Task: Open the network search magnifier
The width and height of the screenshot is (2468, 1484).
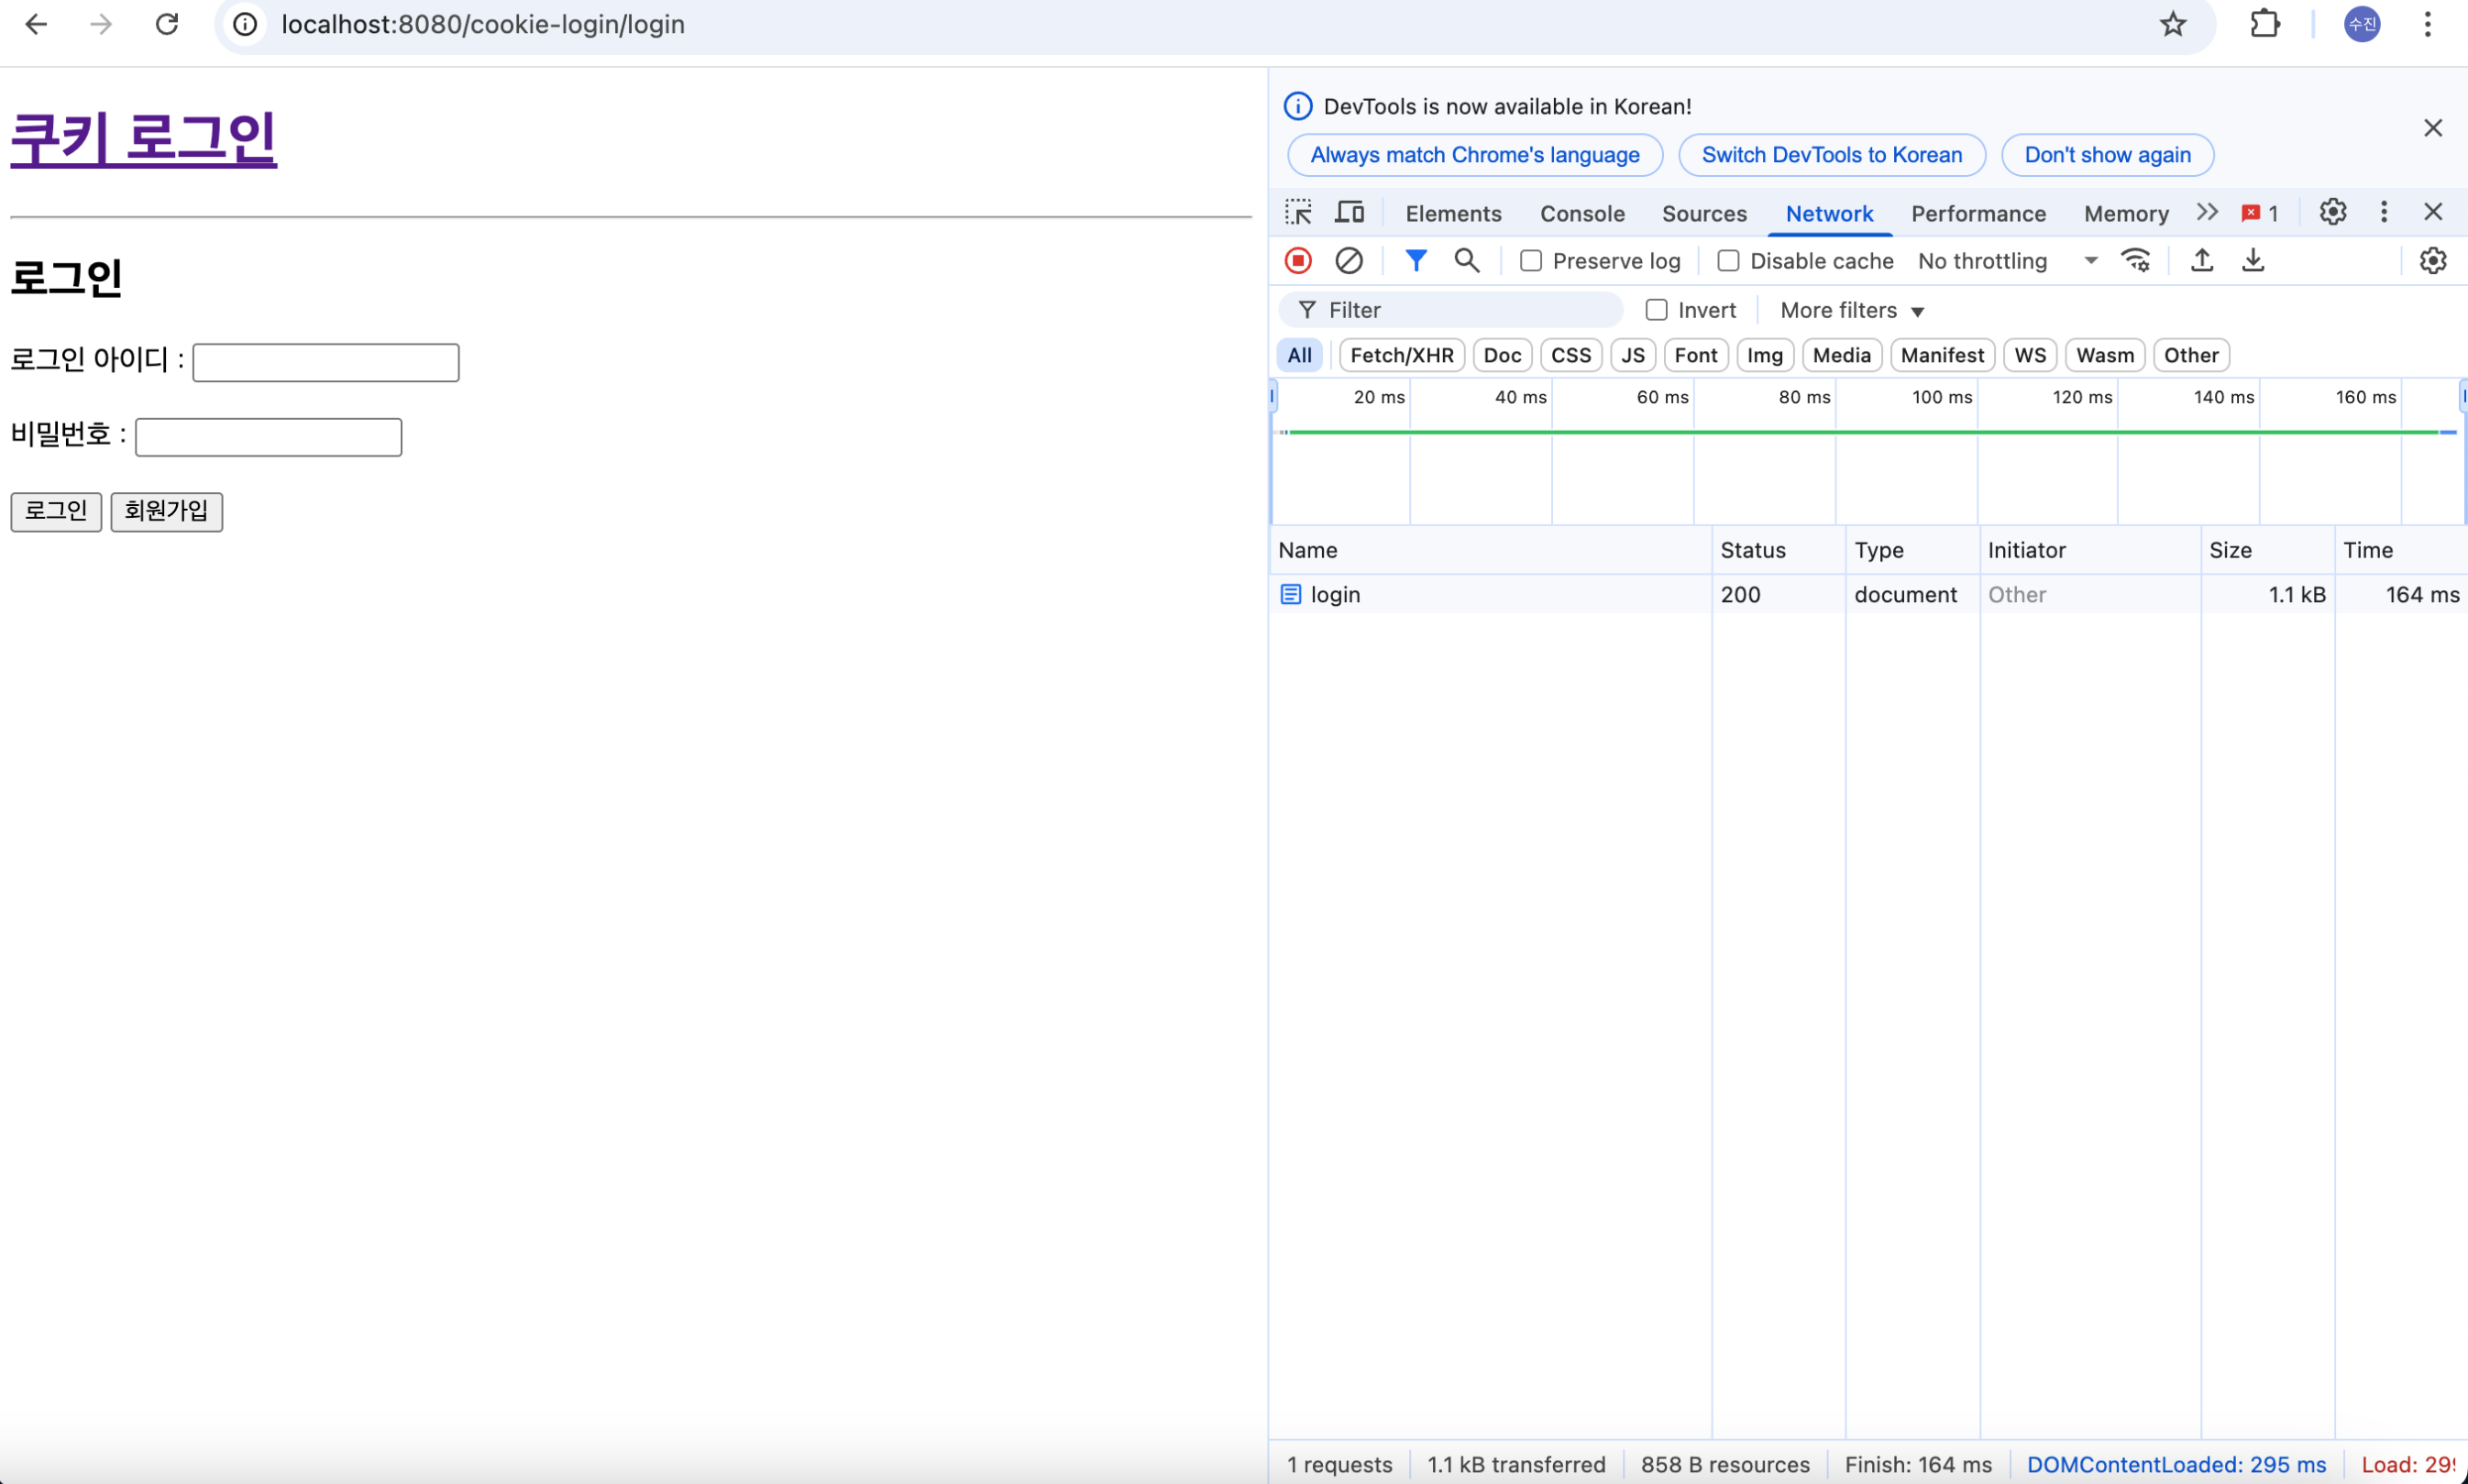Action: click(1466, 261)
